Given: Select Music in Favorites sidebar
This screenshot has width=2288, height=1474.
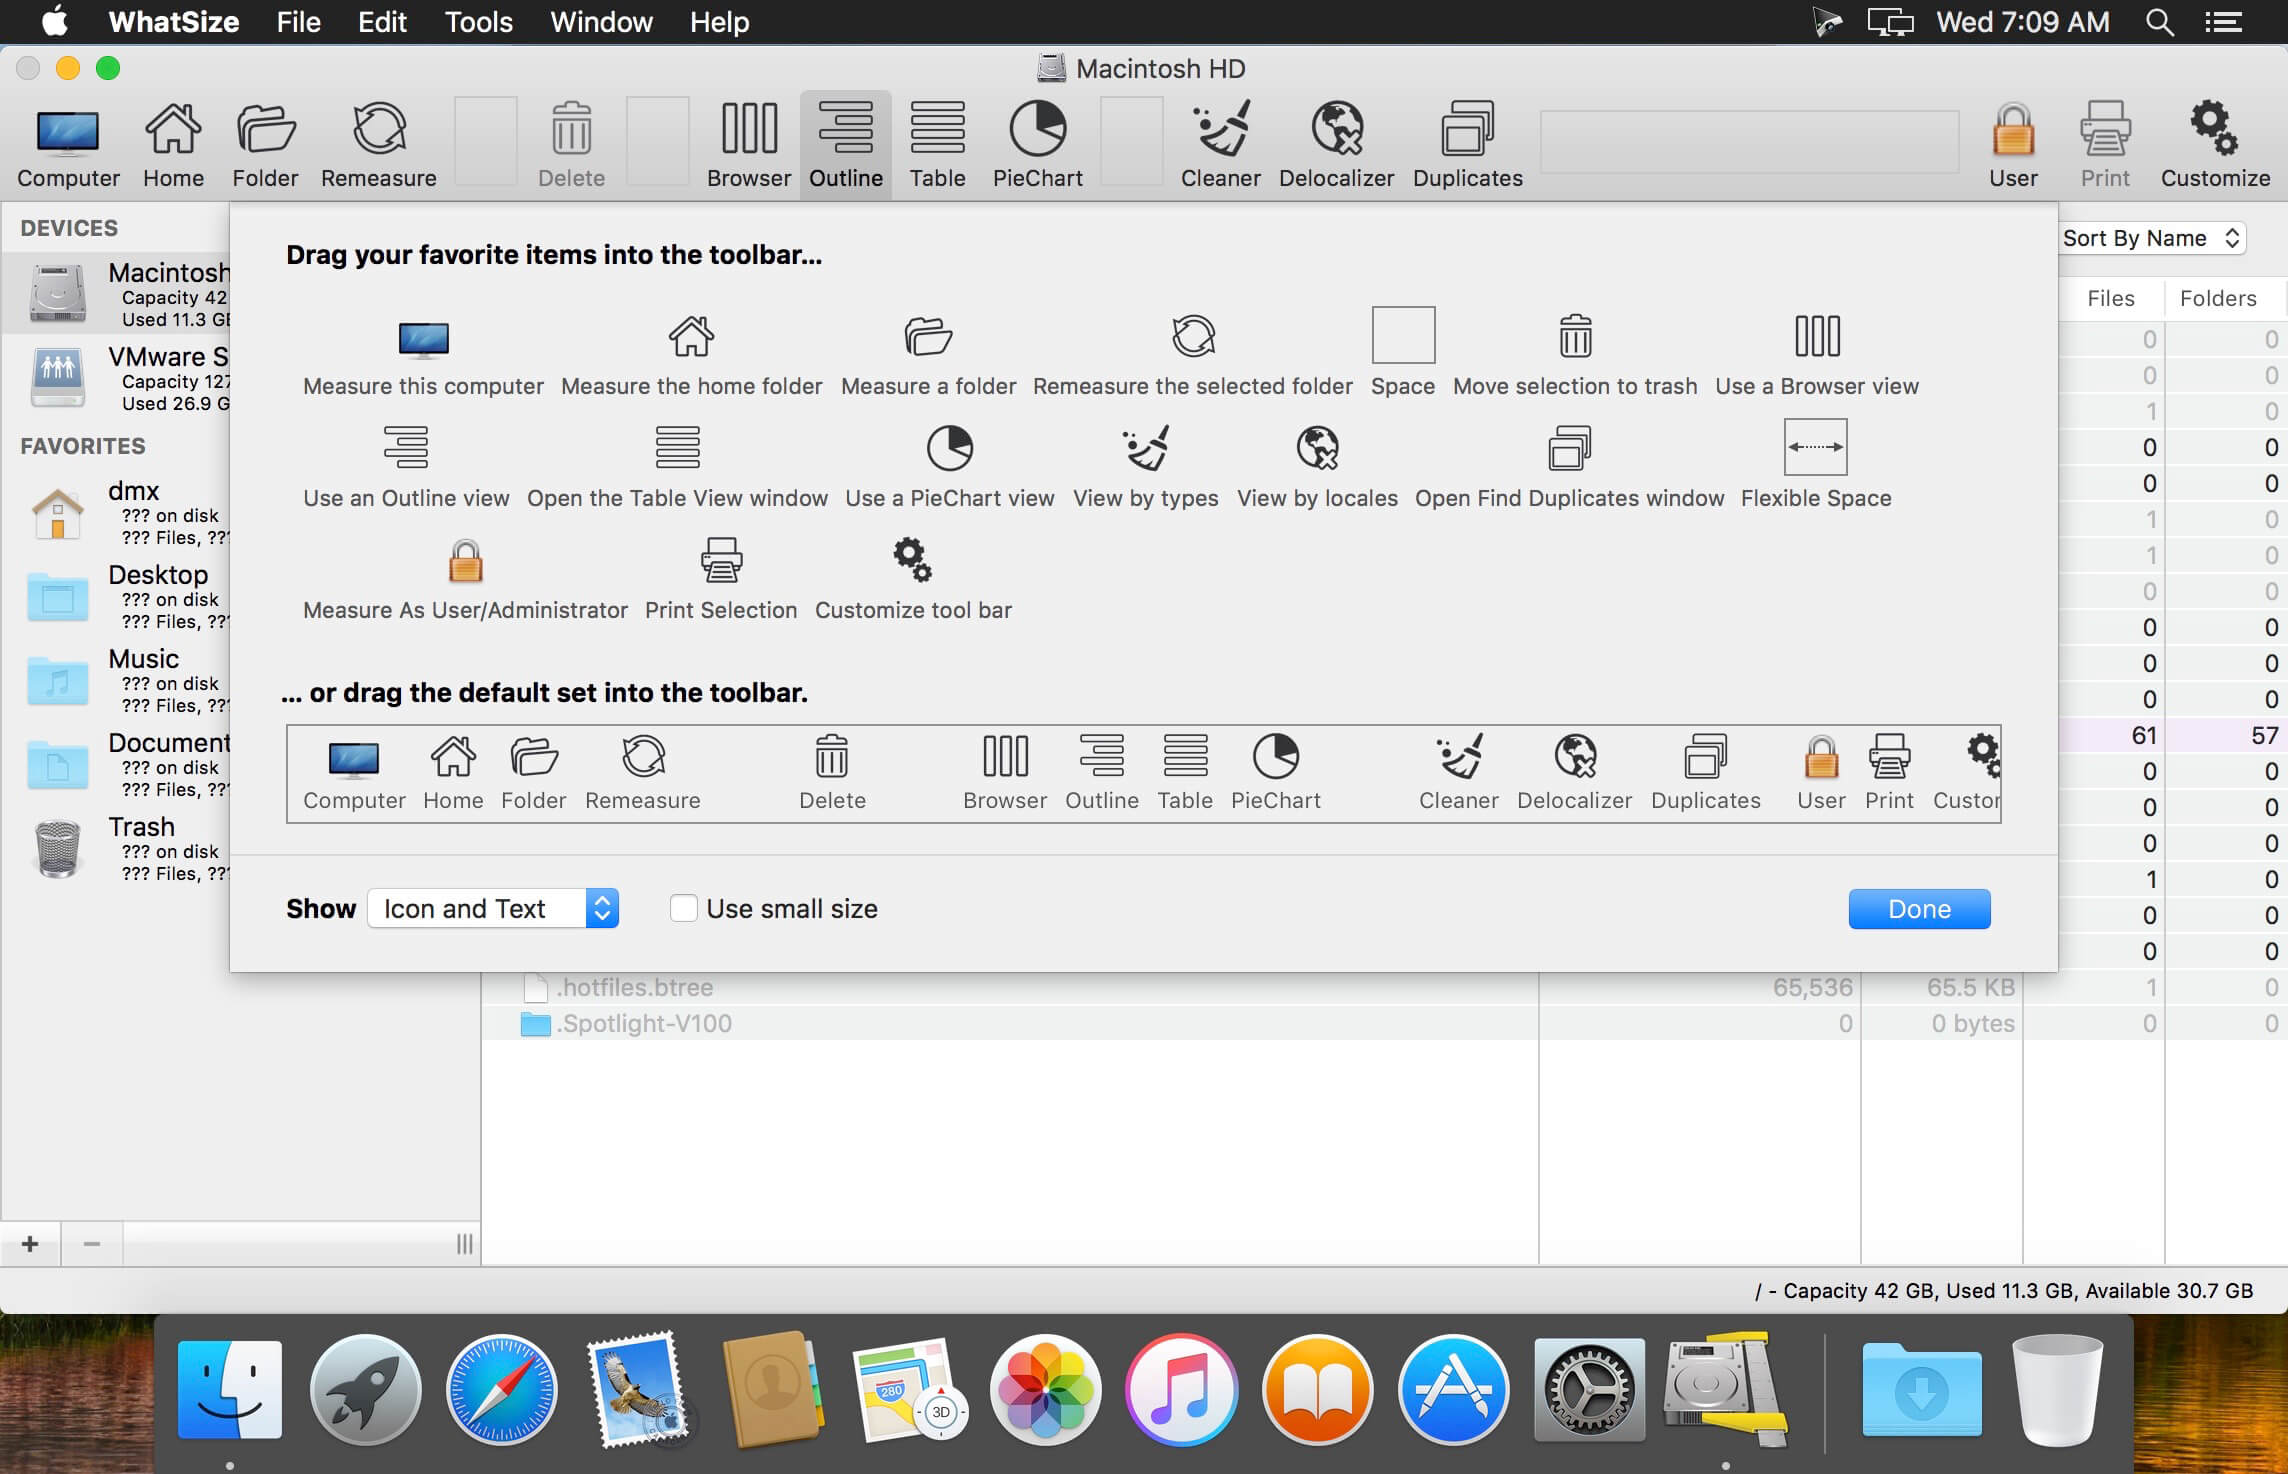Looking at the screenshot, I should coord(116,680).
